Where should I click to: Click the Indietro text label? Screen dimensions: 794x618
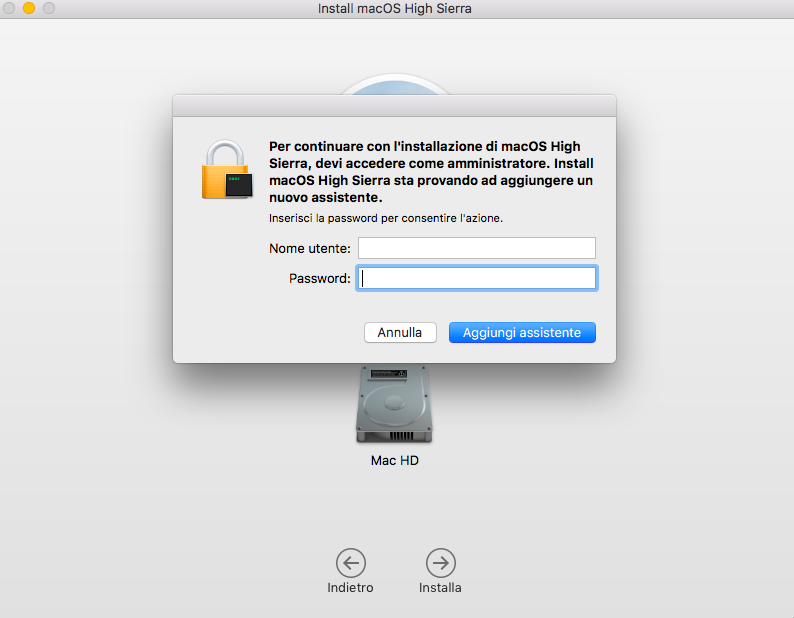tap(350, 588)
